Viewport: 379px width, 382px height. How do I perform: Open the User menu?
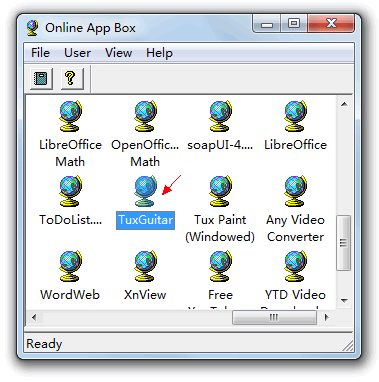77,53
